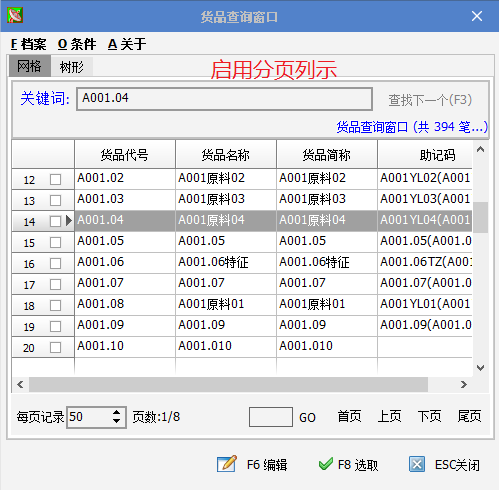Click the GO page jump button

307,417
